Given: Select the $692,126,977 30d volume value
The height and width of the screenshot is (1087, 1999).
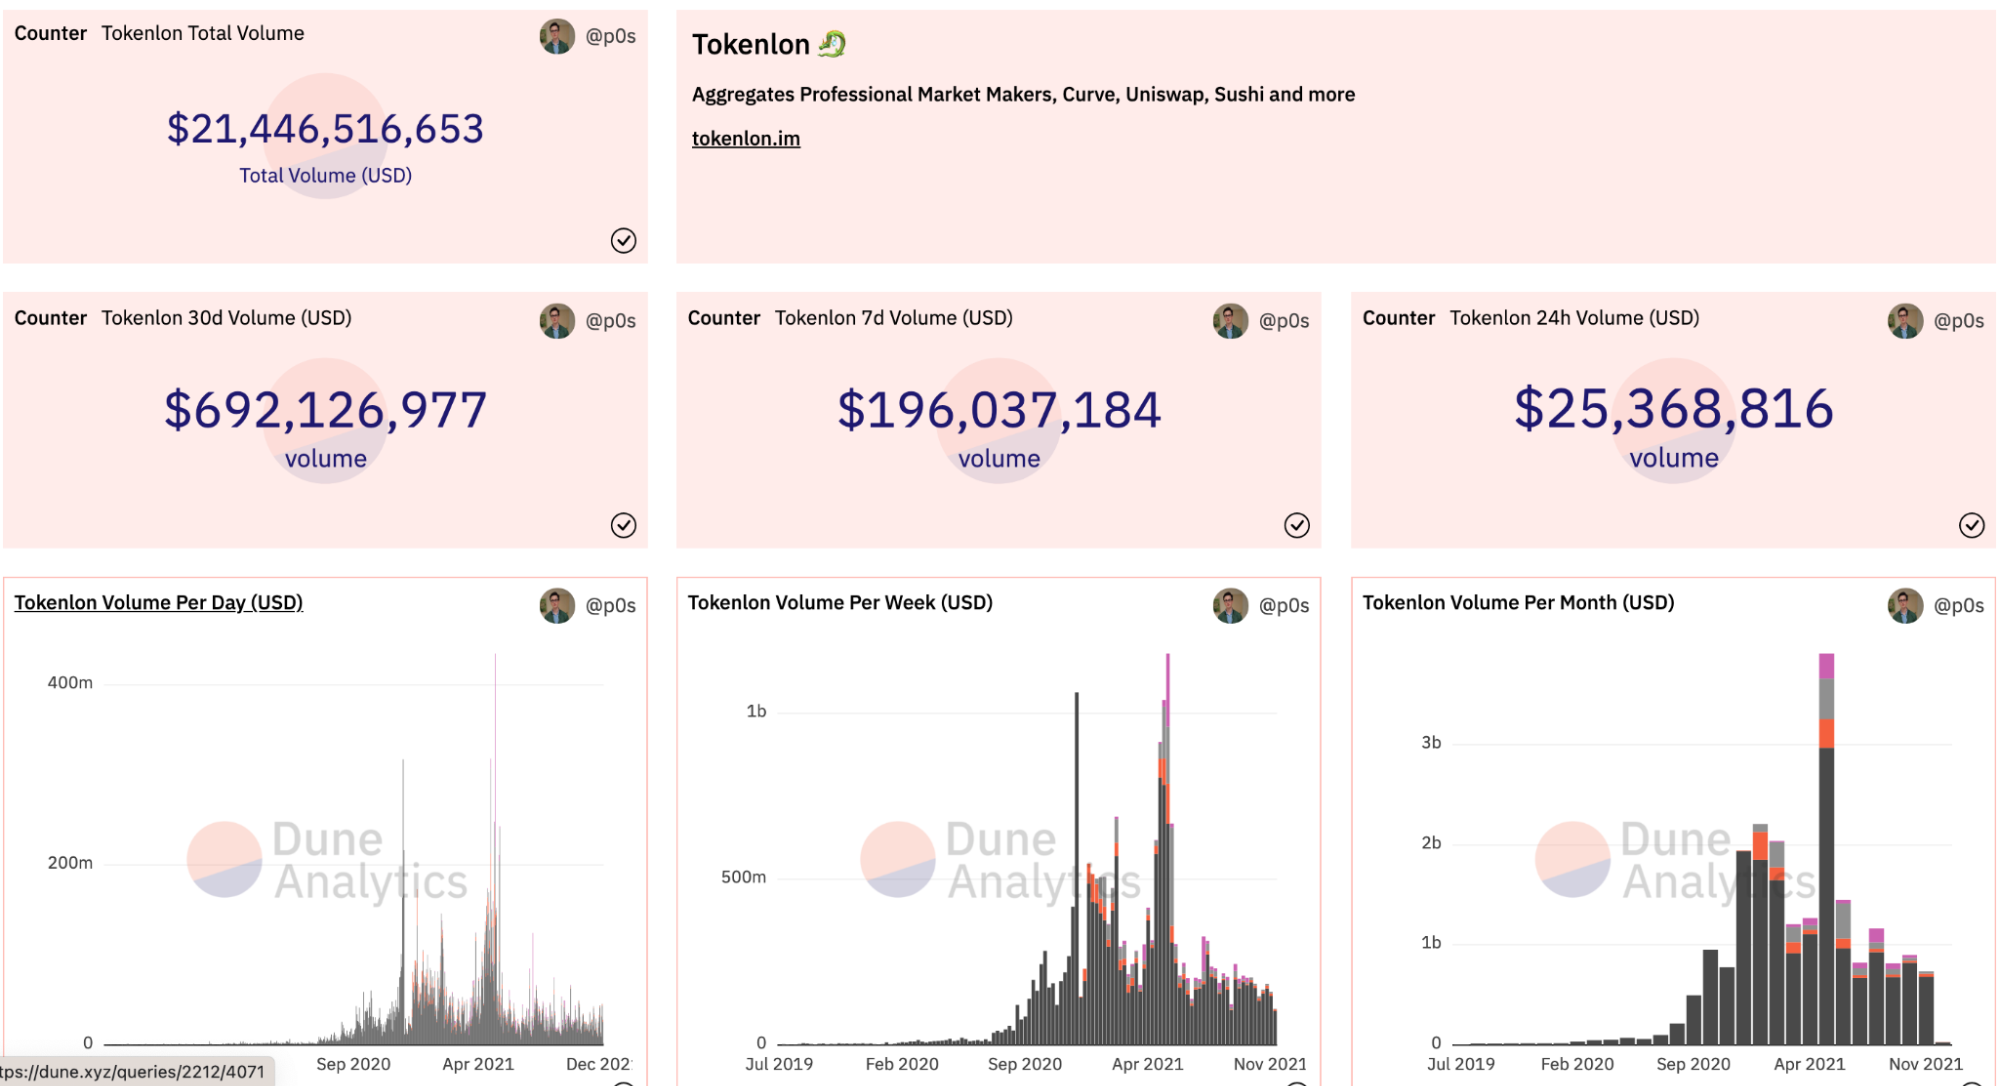Looking at the screenshot, I should 325,411.
